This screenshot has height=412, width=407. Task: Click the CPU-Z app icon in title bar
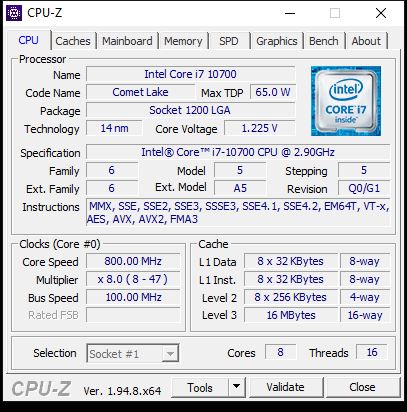tap(14, 13)
